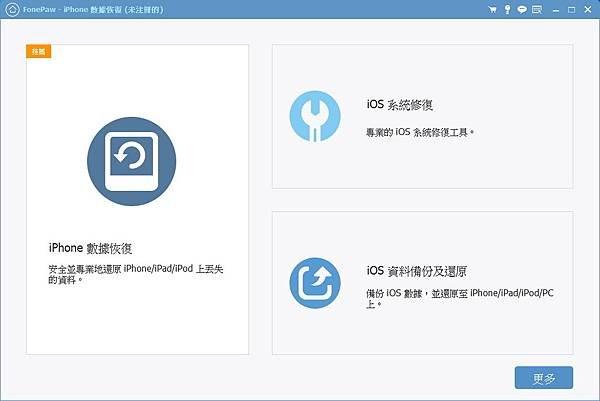
Task: Close the FonePaw window
Action: point(588,10)
